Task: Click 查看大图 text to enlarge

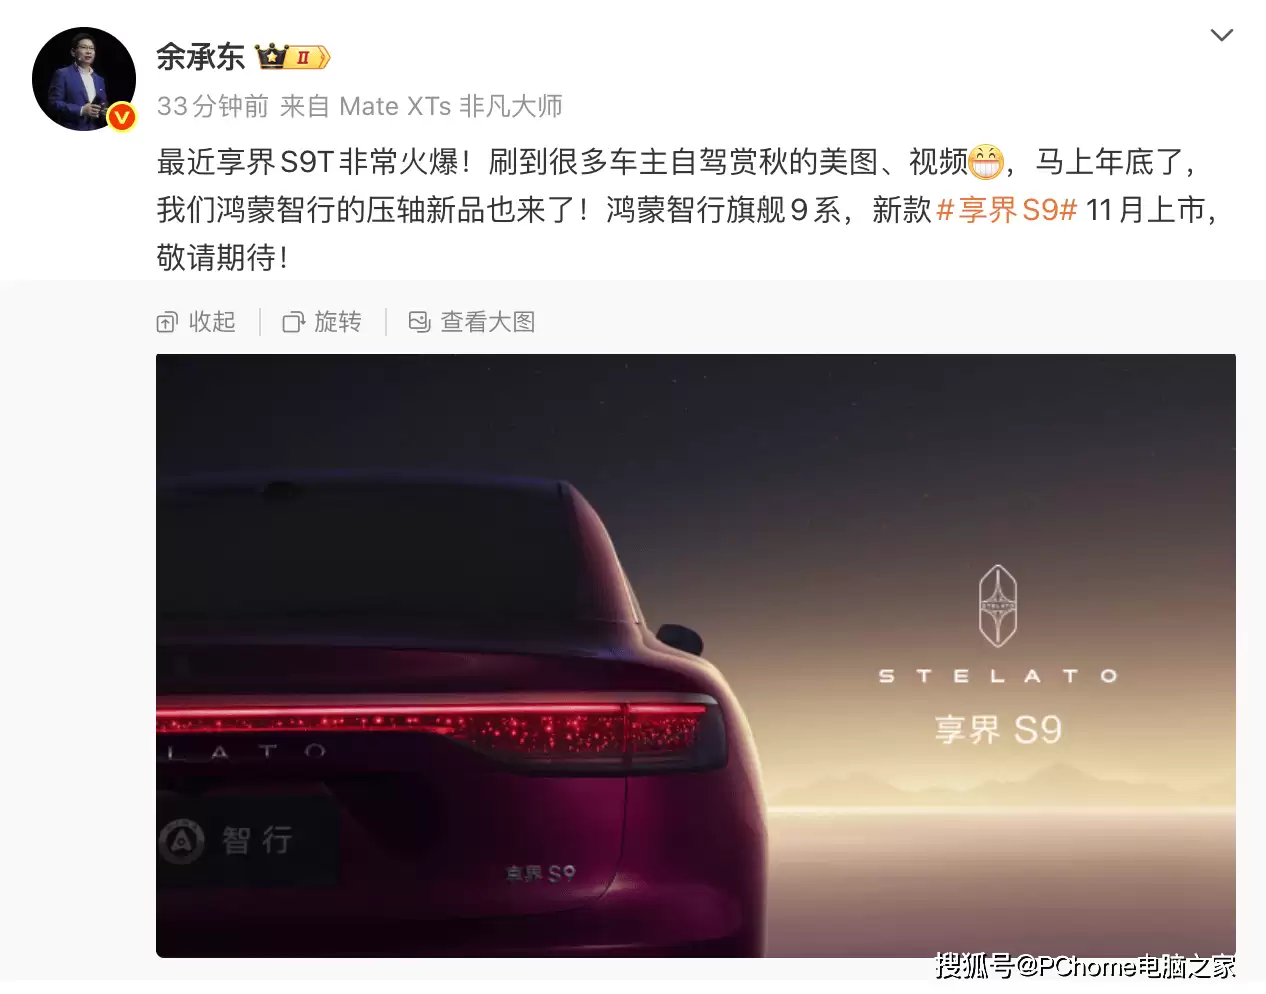Action: [x=488, y=322]
